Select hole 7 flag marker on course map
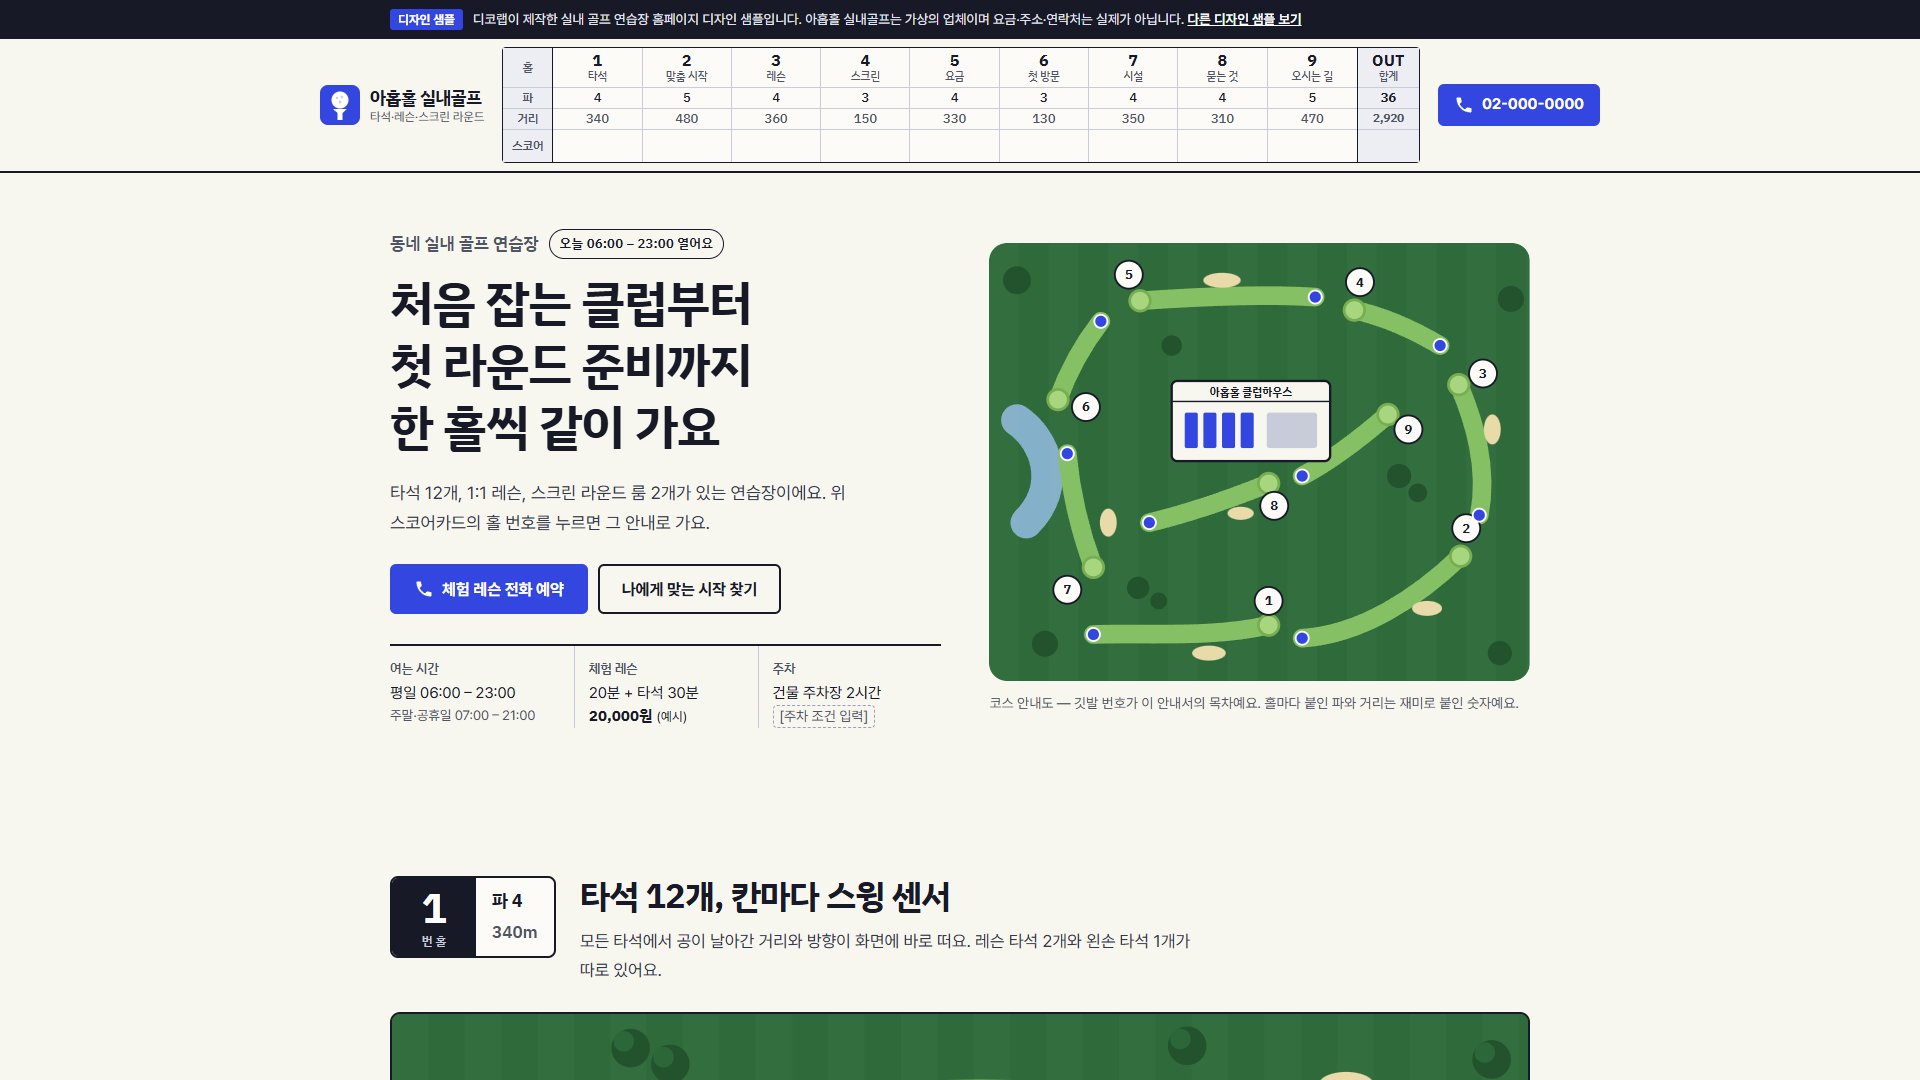The width and height of the screenshot is (1920, 1080). coord(1067,590)
